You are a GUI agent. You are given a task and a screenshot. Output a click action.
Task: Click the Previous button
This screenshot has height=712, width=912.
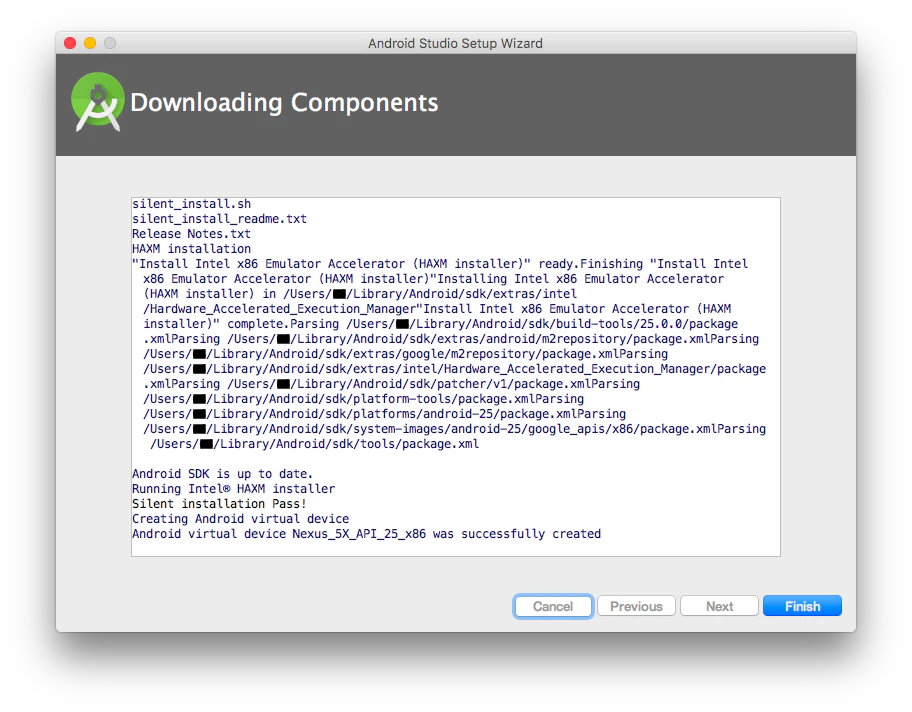click(x=636, y=606)
